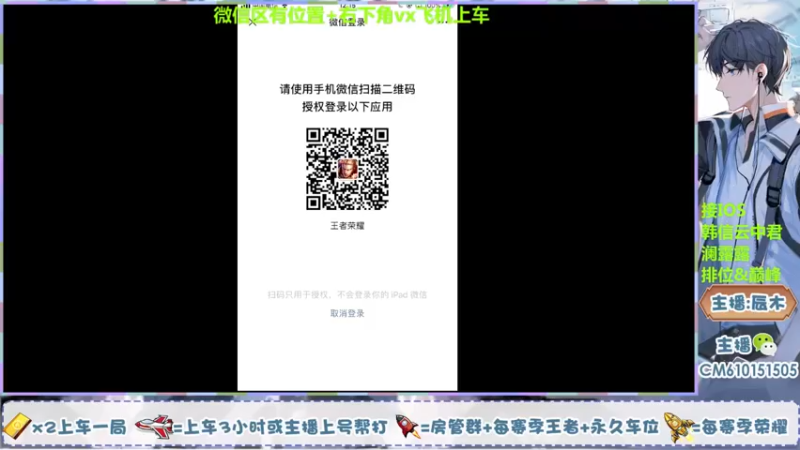Click the gold bar gift icon

[17, 426]
